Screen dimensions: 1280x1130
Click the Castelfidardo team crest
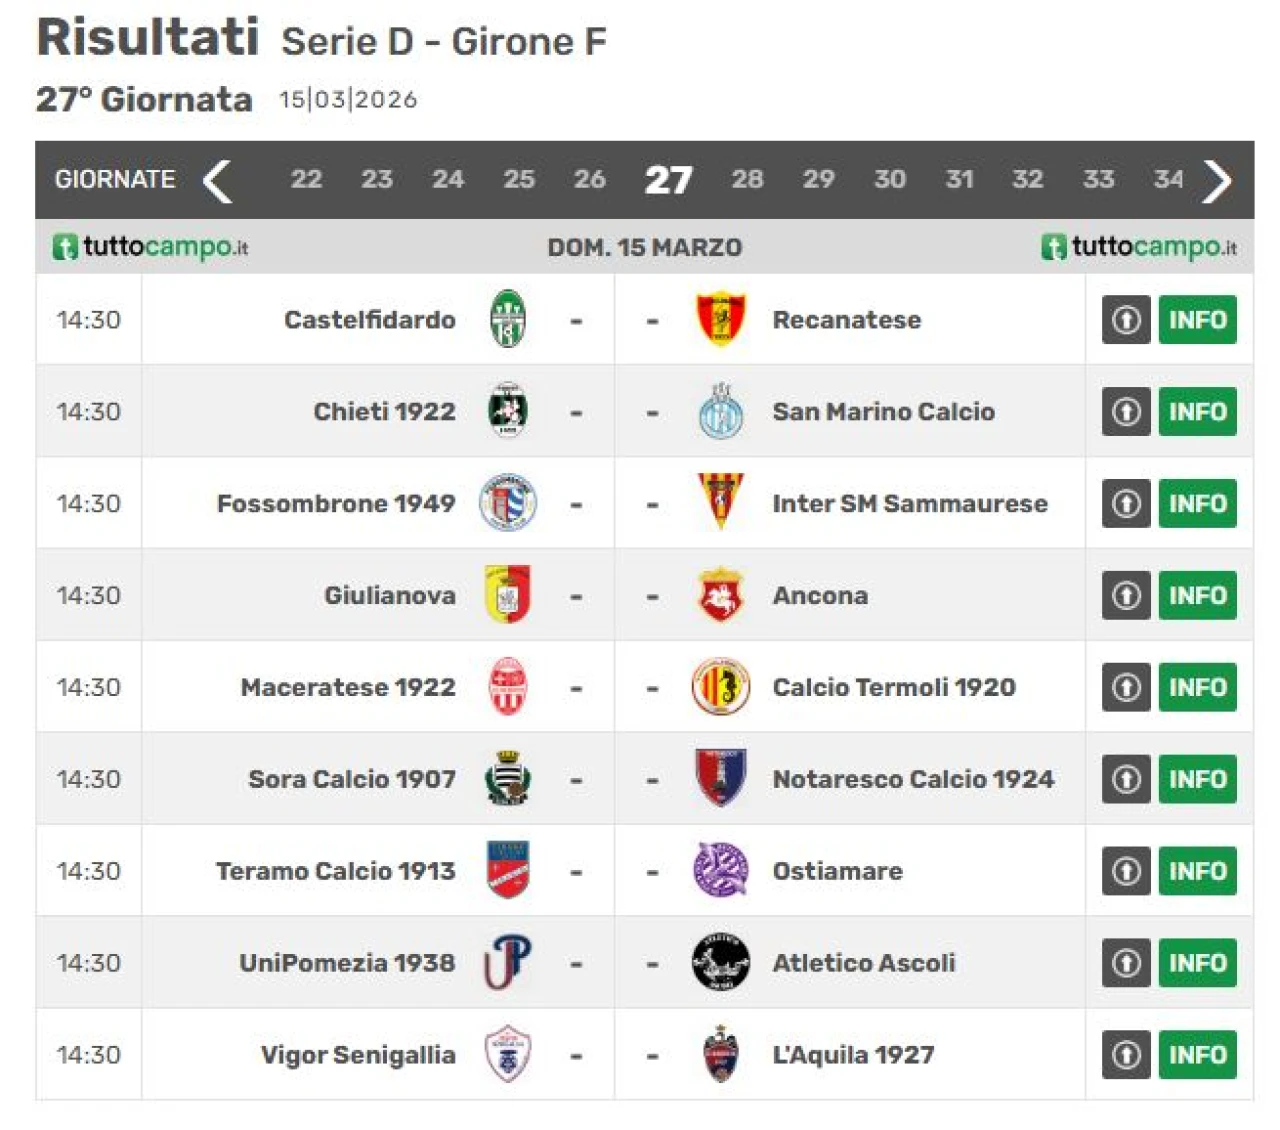tap(508, 320)
